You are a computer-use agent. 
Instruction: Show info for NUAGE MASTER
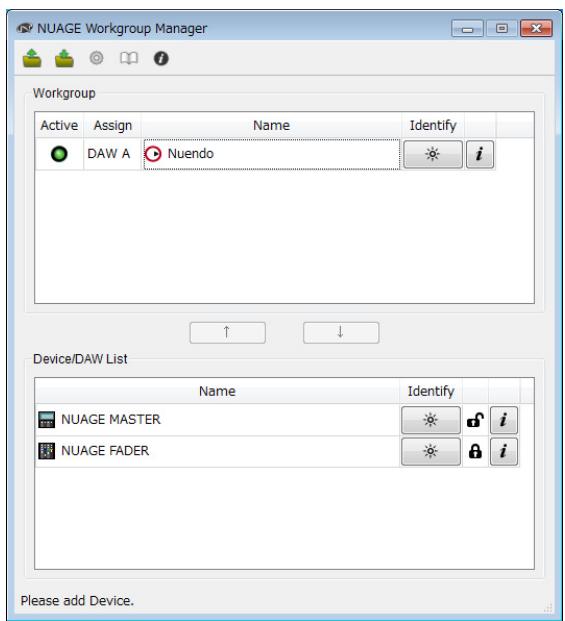pyautogui.click(x=504, y=420)
